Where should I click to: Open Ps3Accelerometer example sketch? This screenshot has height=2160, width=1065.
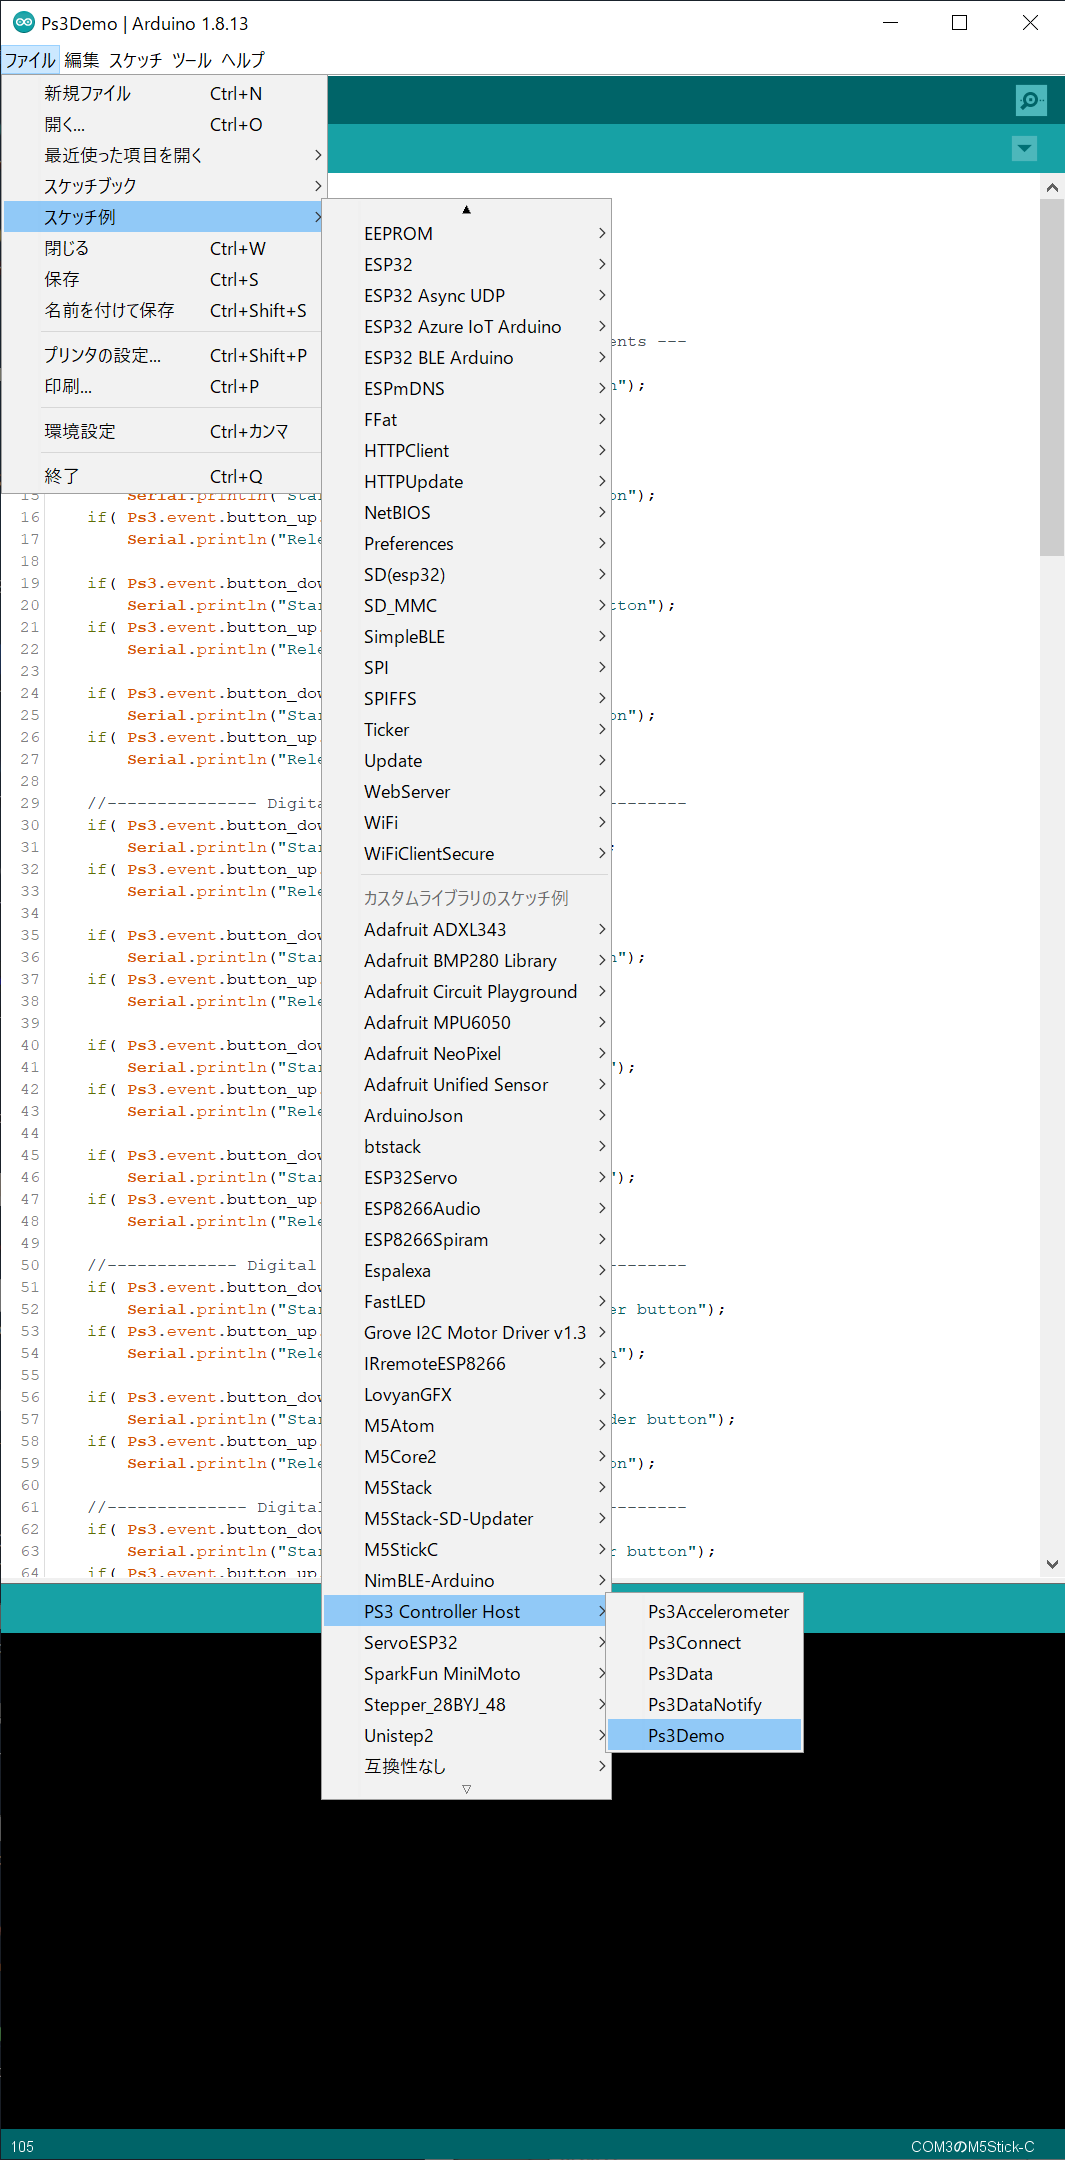pyautogui.click(x=704, y=1611)
